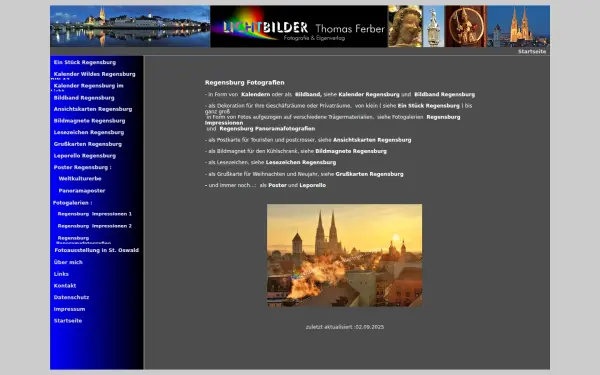Click 'Kalendern' link in body text
The width and height of the screenshot is (600, 375).
pyautogui.click(x=255, y=95)
